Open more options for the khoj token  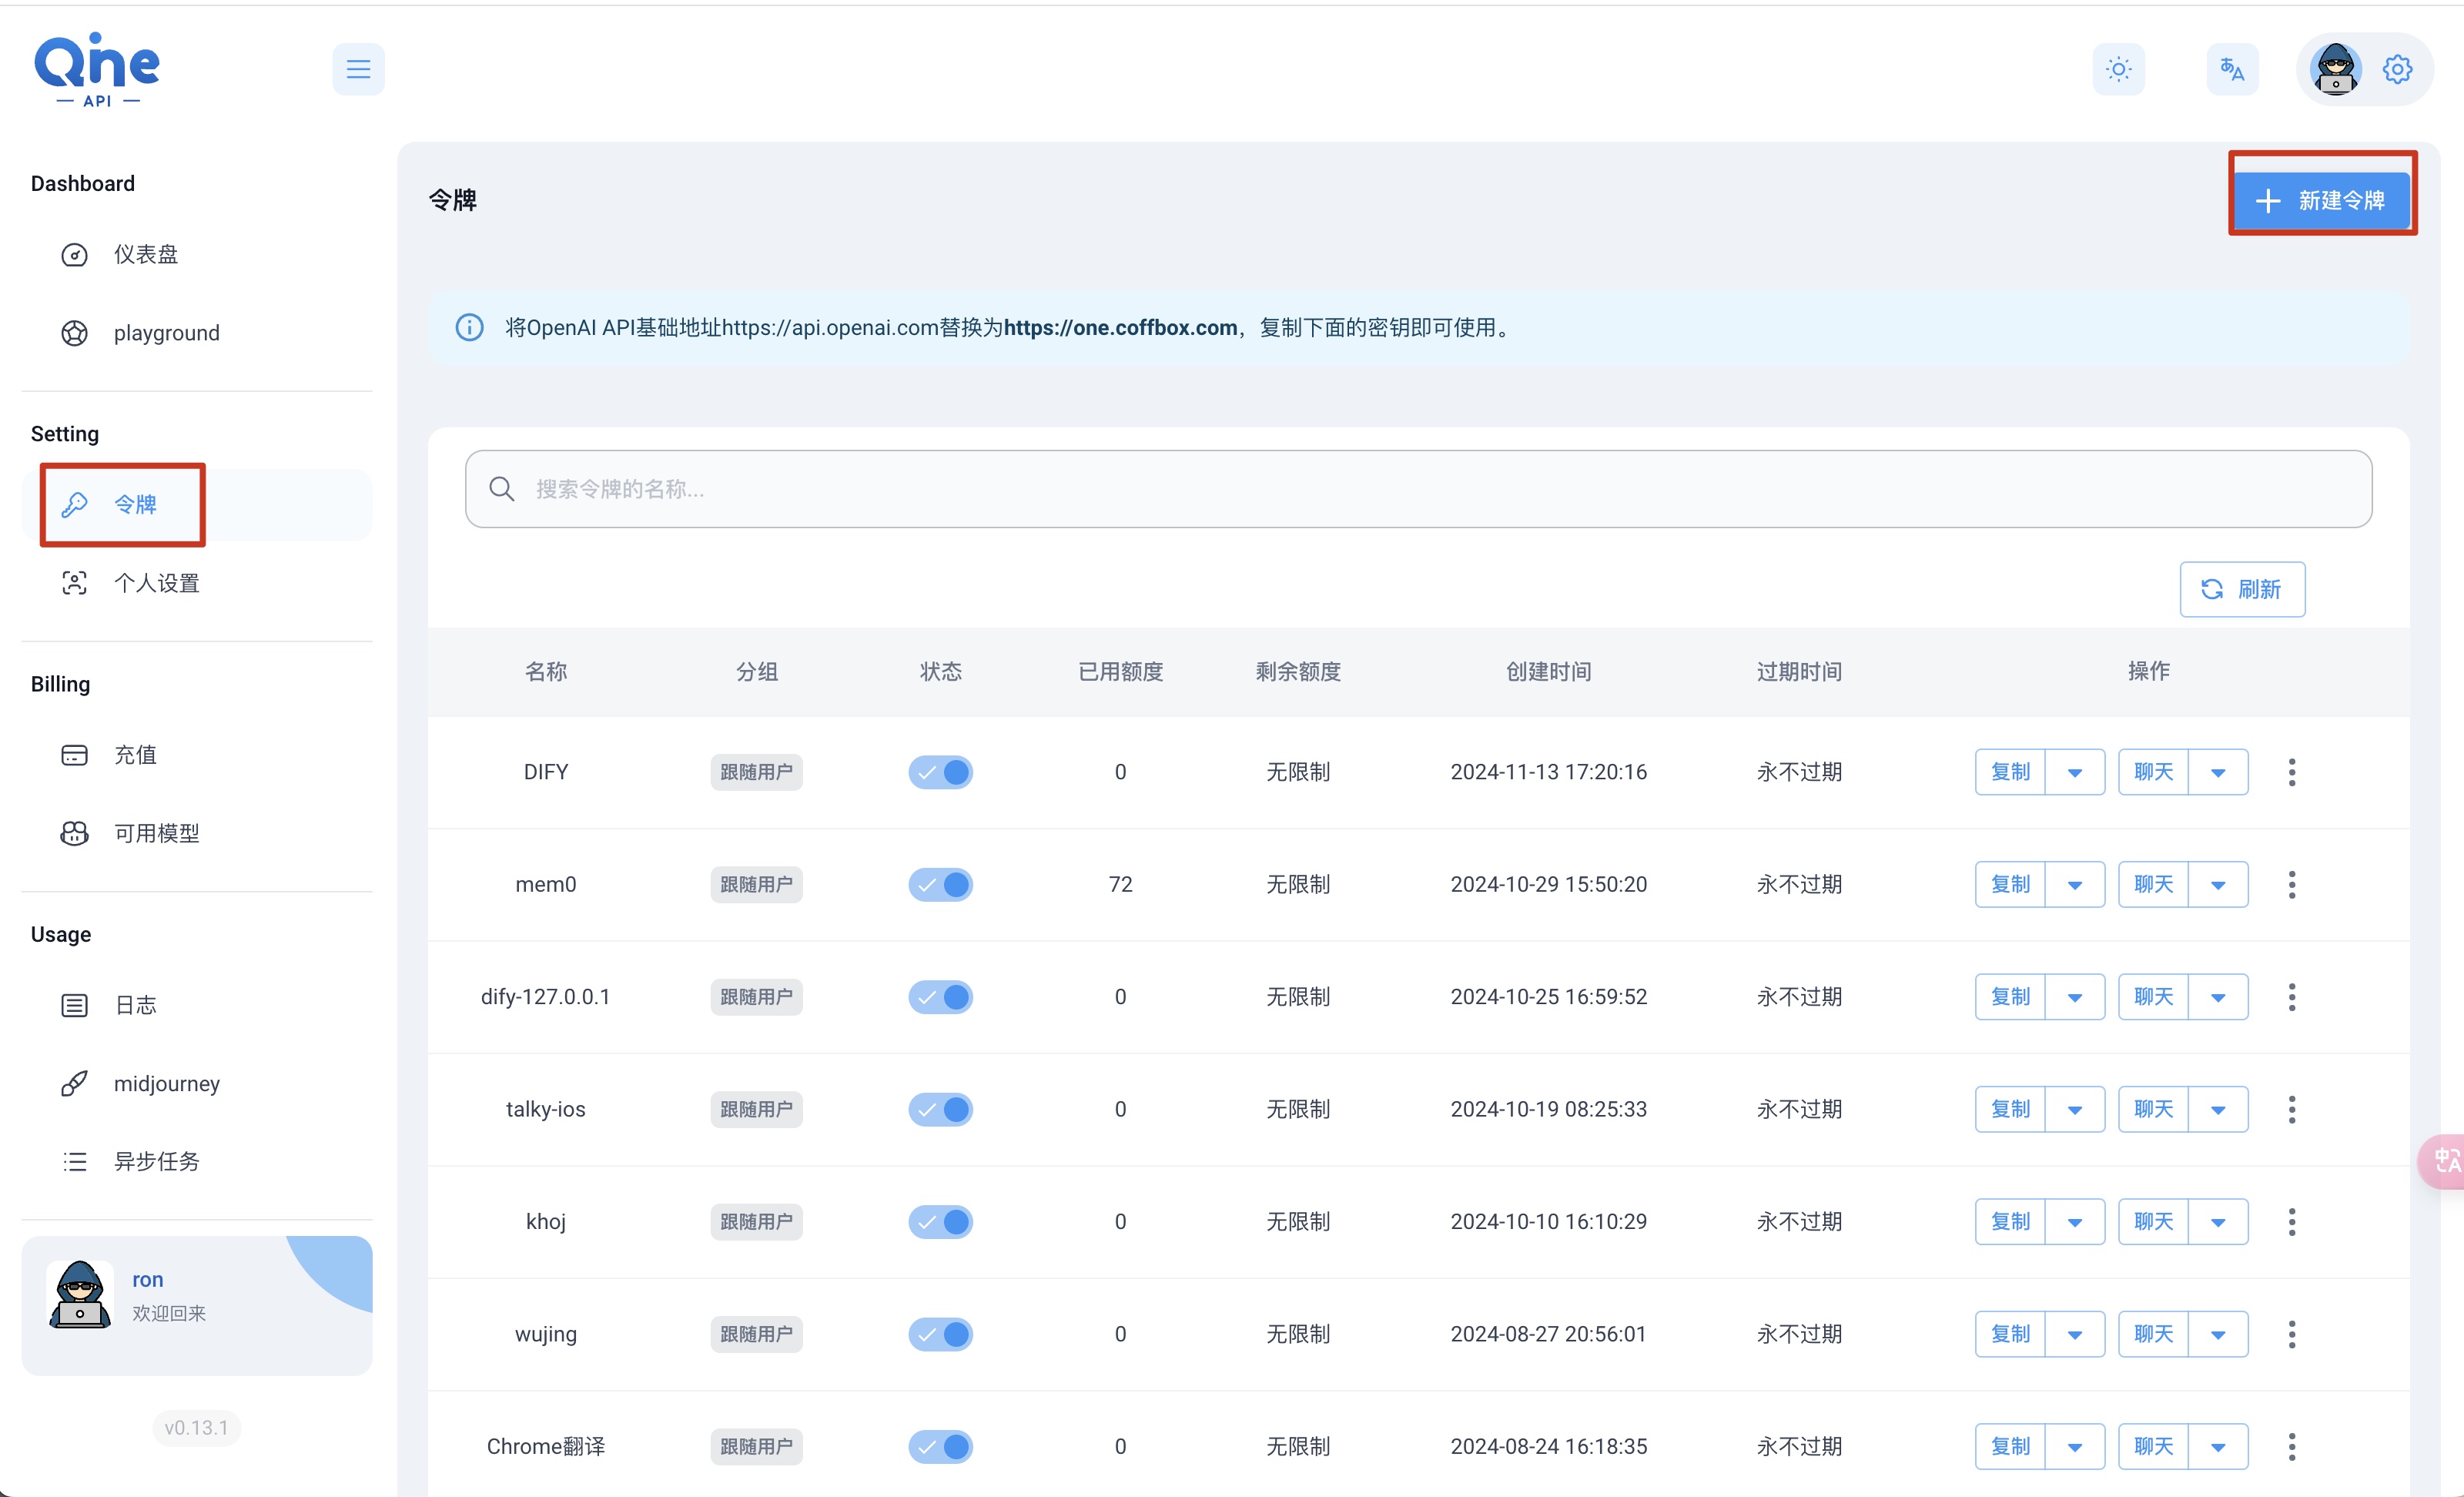[2291, 1221]
